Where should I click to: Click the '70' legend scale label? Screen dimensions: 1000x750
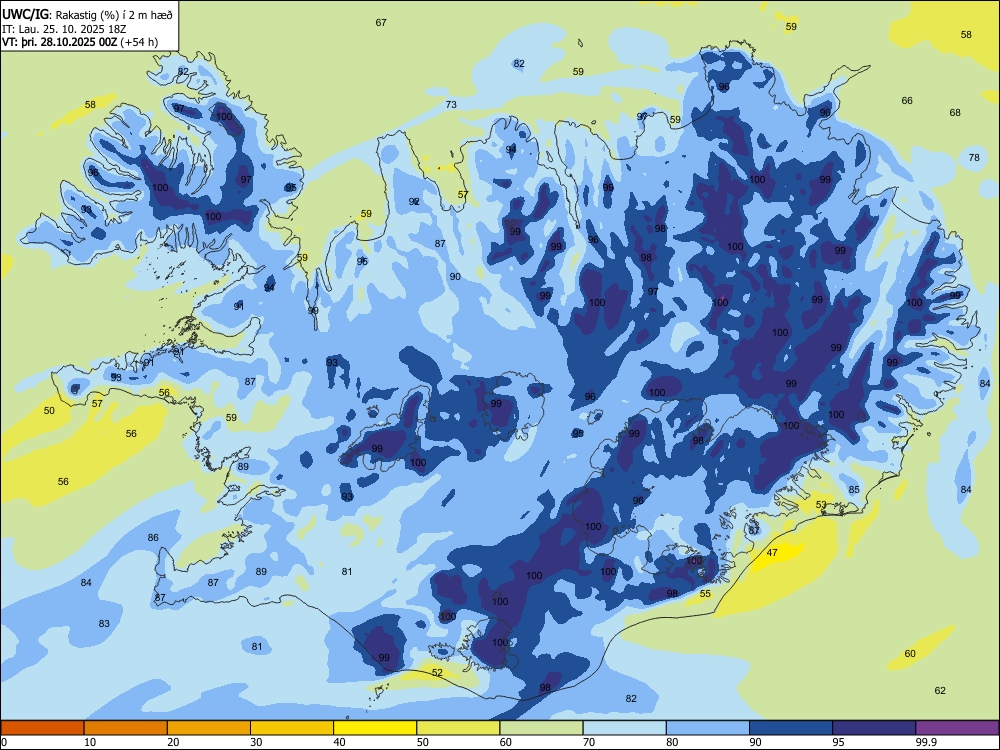coord(589,742)
